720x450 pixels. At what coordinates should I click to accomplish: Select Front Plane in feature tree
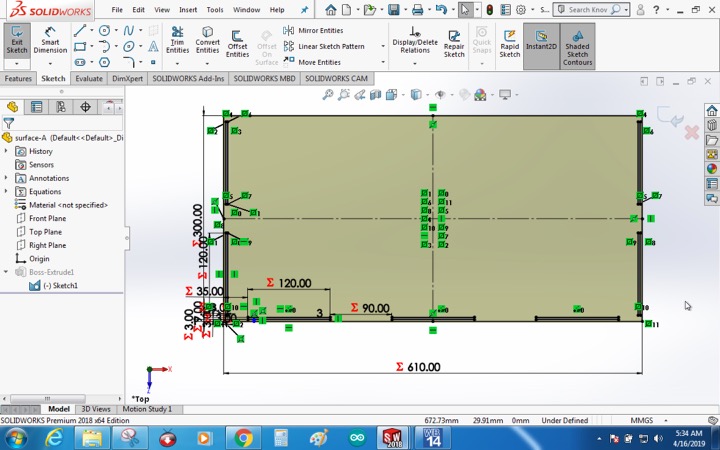click(x=41, y=218)
